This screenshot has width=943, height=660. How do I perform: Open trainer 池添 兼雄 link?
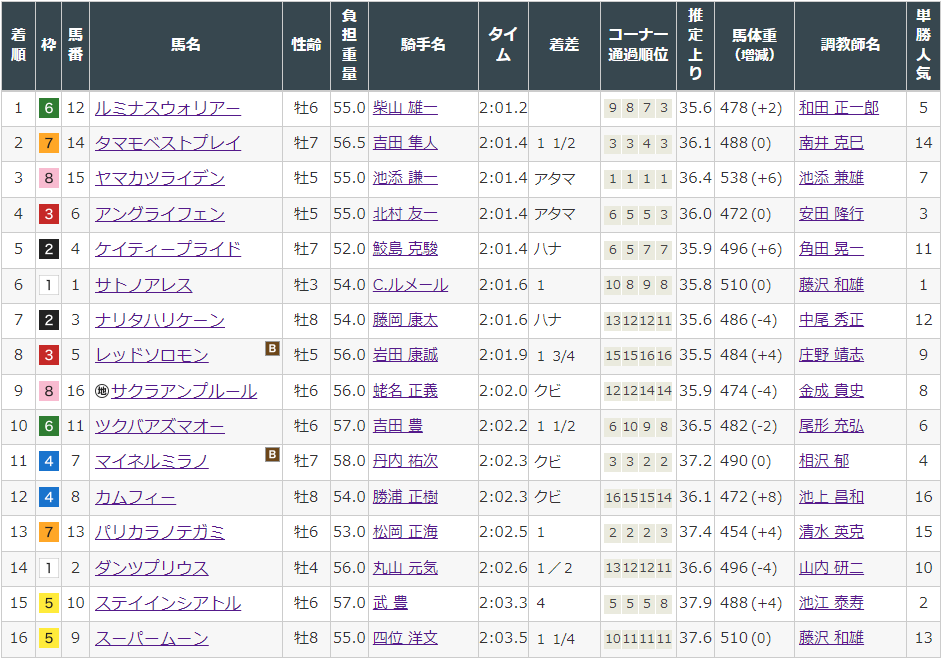(831, 179)
